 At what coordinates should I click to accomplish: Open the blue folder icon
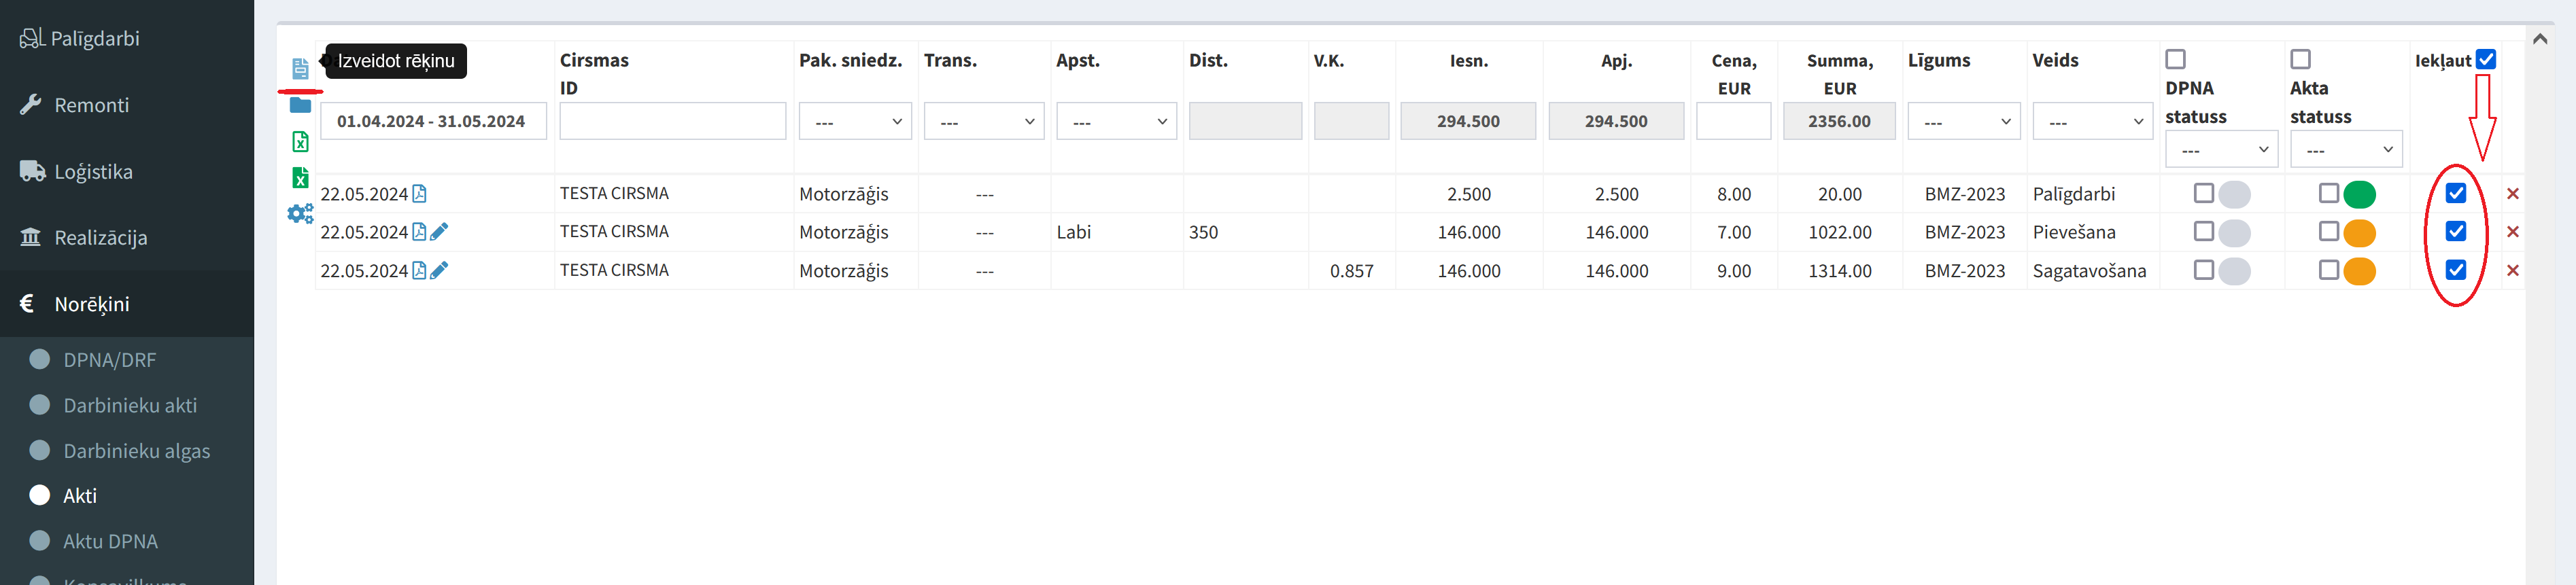click(300, 105)
